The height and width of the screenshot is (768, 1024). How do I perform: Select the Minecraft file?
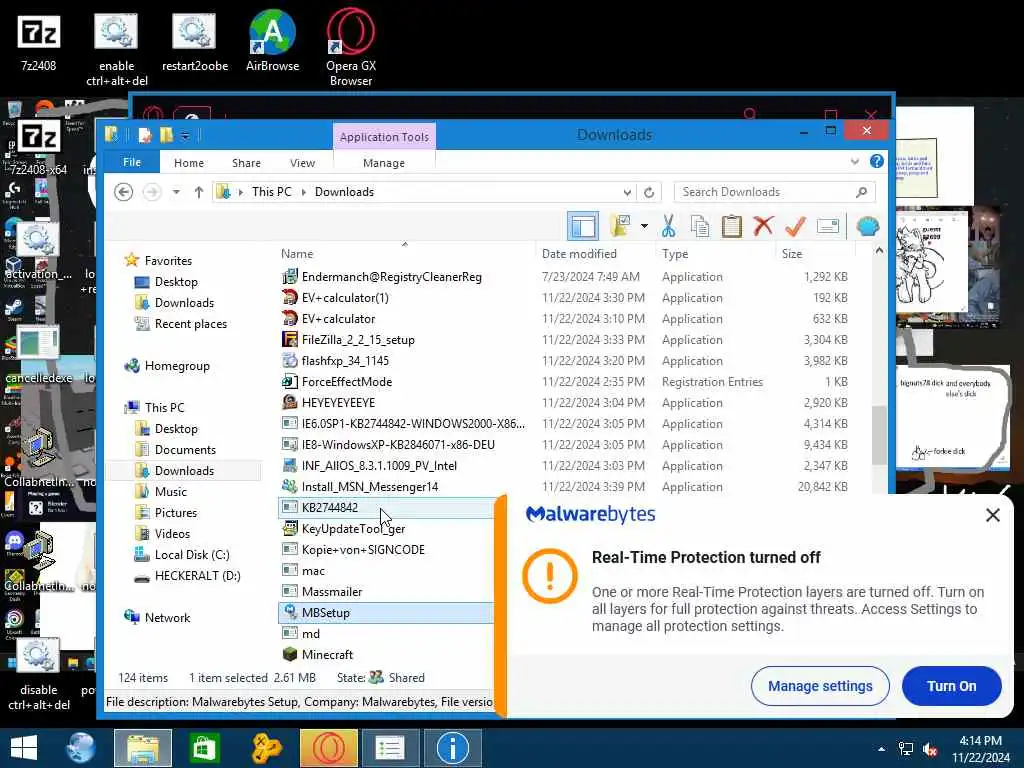327,654
